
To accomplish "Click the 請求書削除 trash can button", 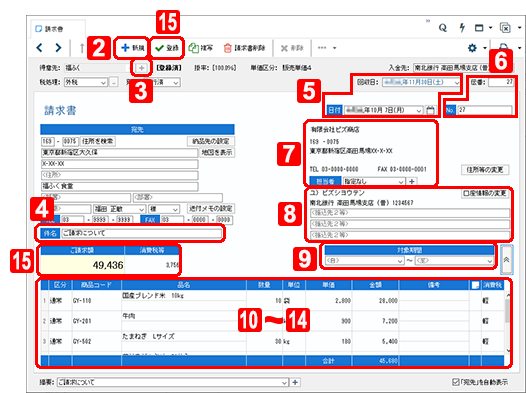I will [244, 48].
